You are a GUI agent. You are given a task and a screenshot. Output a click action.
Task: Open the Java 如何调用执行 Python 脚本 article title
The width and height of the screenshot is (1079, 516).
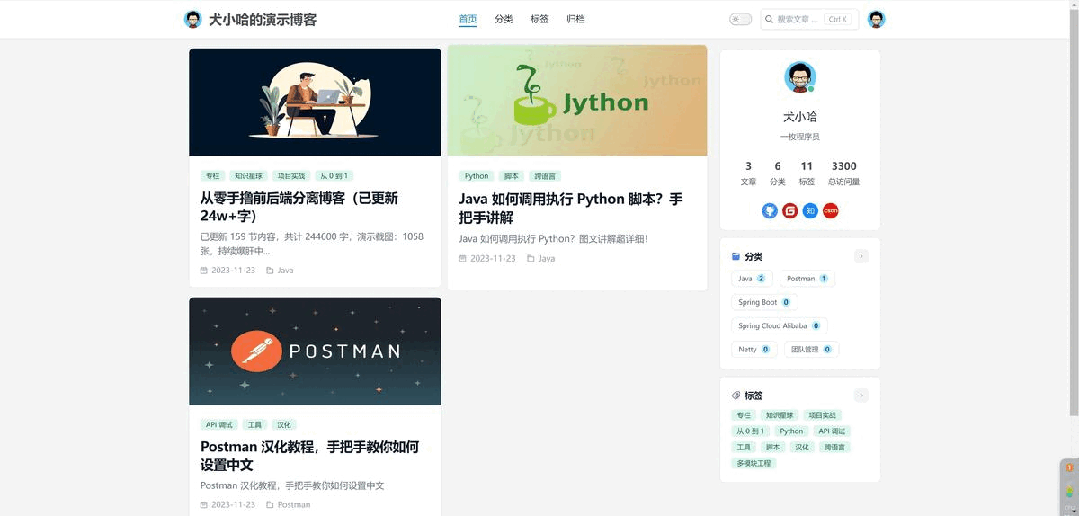pyautogui.click(x=570, y=208)
